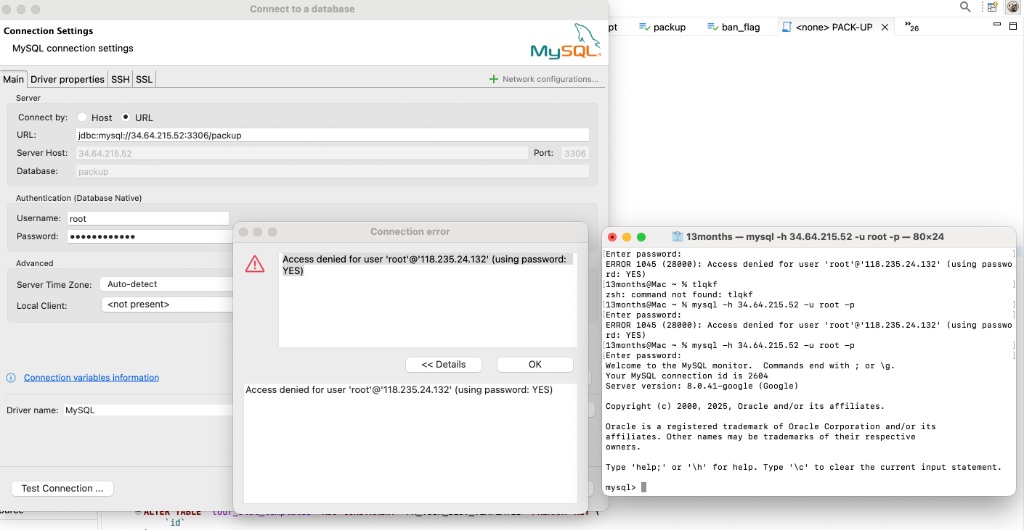Viewport: 1024px width, 530px height.
Task: Open Server Time Zone dropdown
Action: tap(167, 284)
